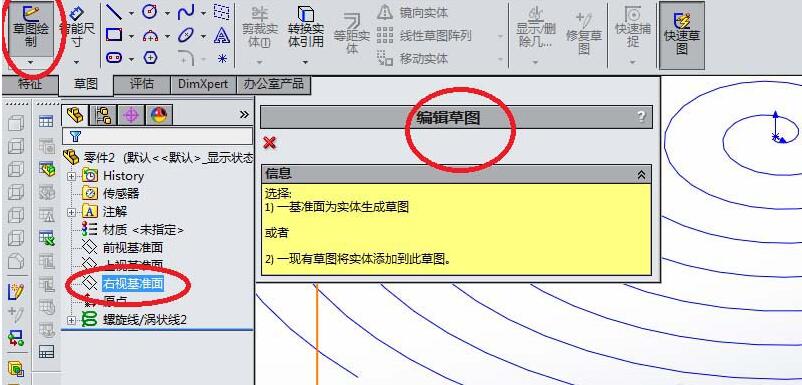Select the Centerpoint Arc sketch tool
Image resolution: width=802 pixels, height=385 pixels.
tap(149, 36)
